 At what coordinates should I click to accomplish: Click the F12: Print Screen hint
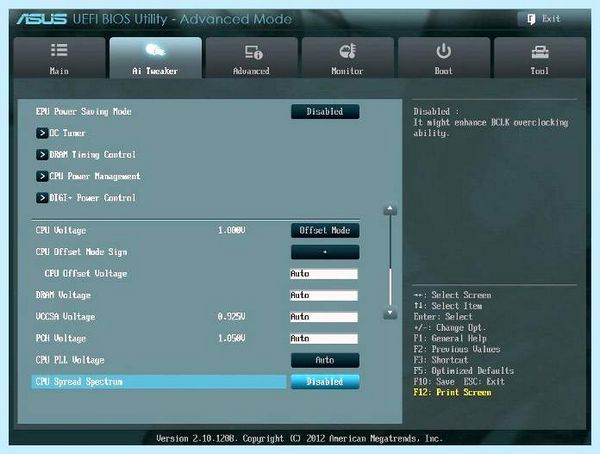[x=452, y=392]
